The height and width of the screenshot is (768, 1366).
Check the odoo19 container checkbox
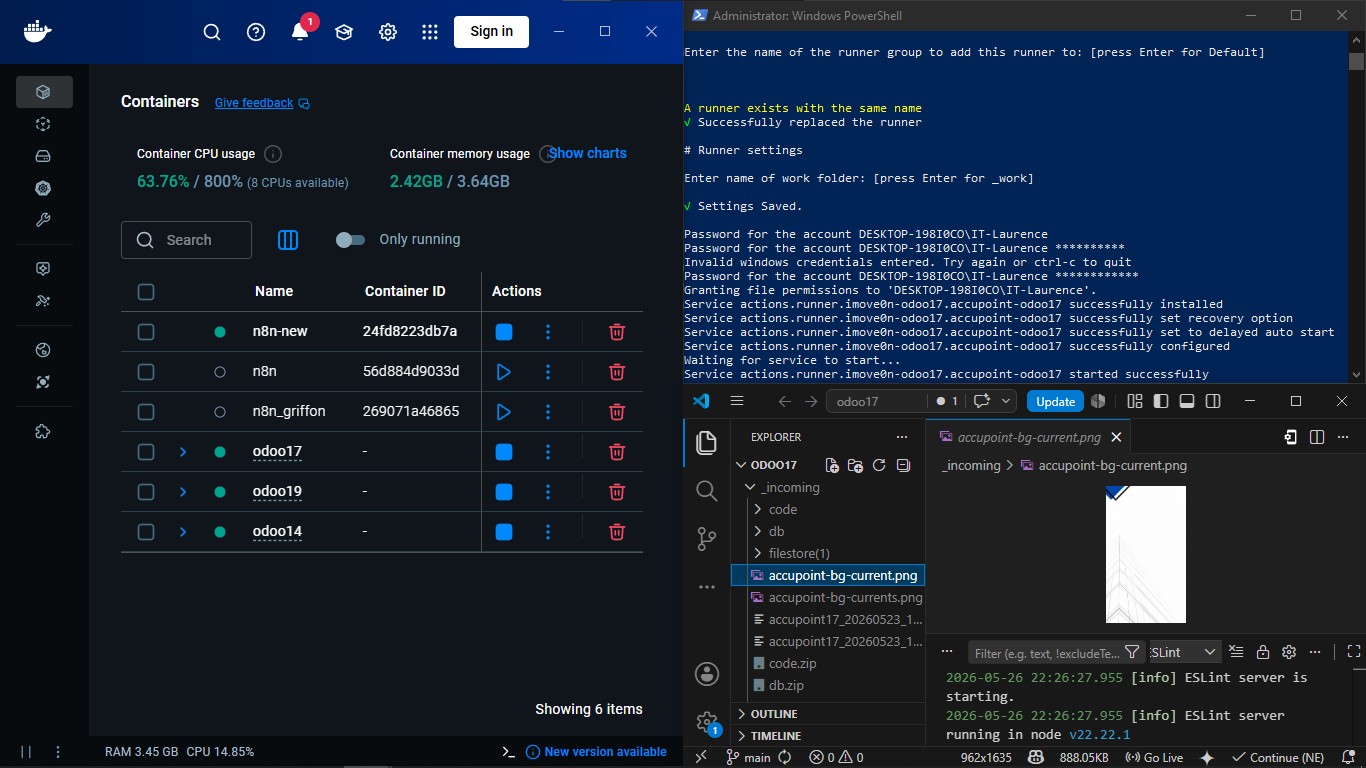point(146,492)
